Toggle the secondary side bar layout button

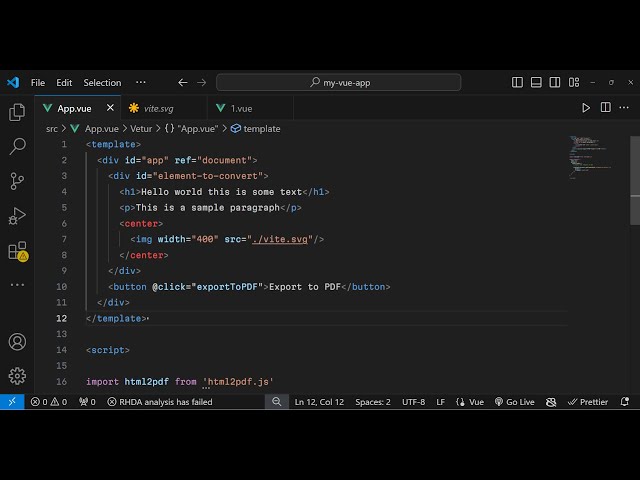pos(556,82)
